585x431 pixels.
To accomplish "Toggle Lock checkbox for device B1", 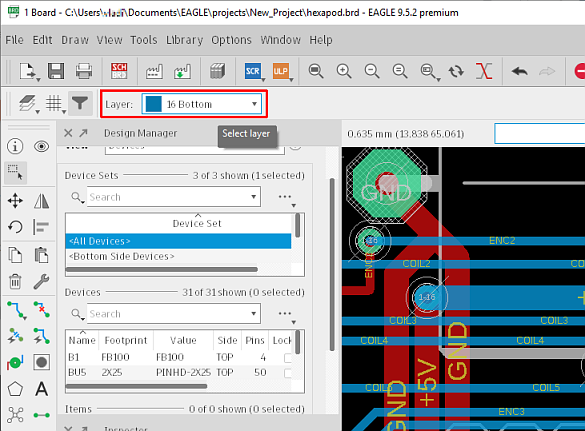I will 288,357.
